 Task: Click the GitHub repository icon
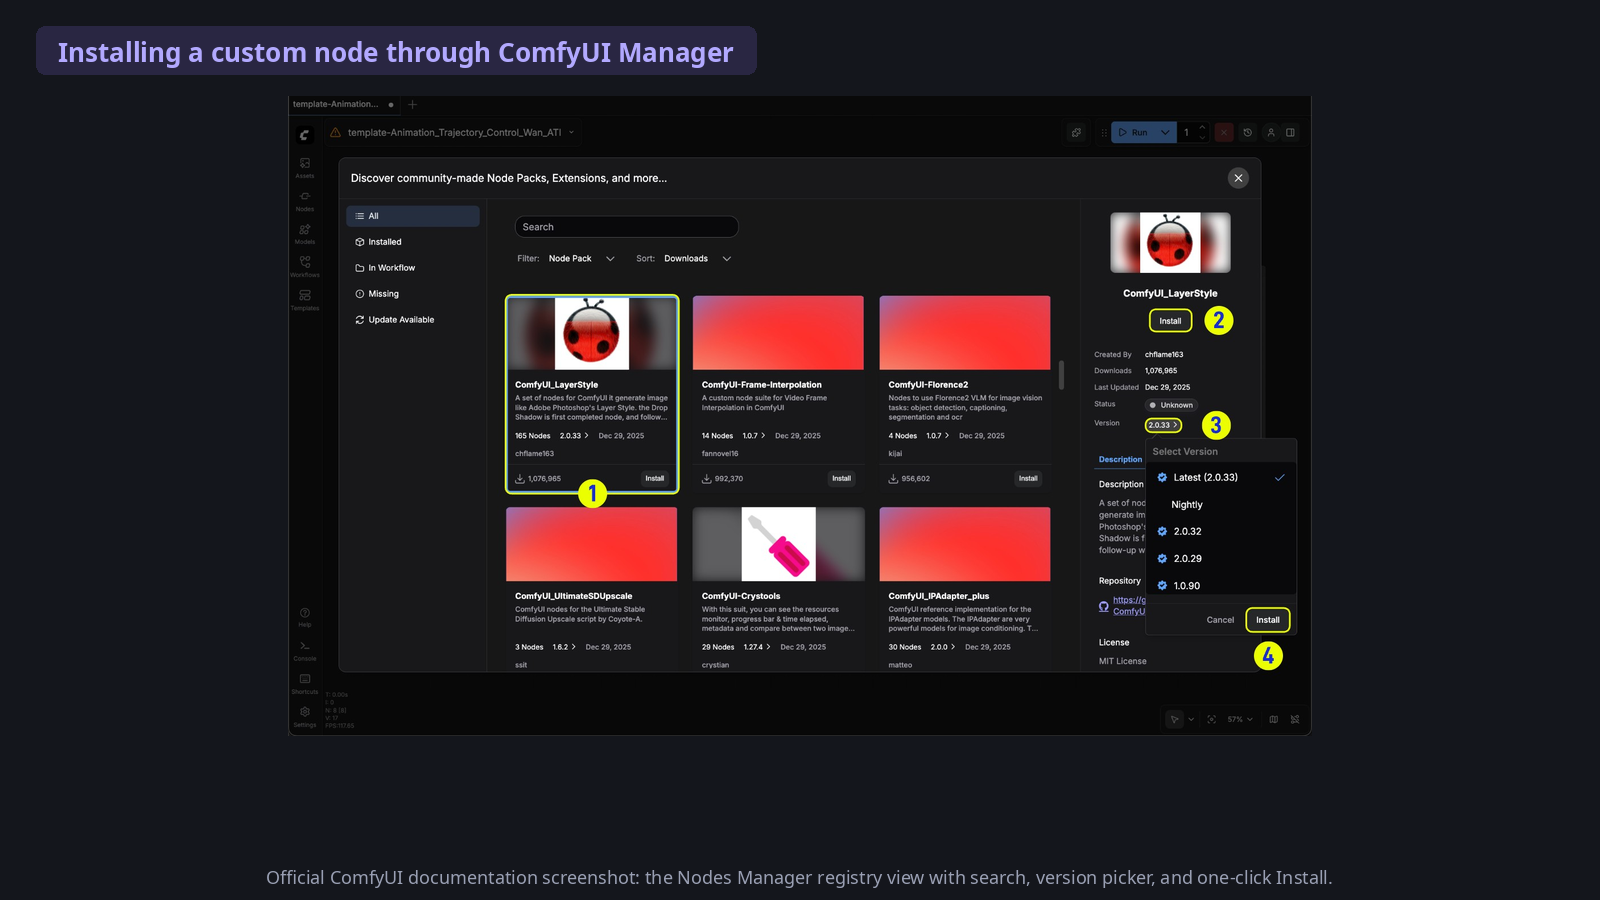tap(1104, 606)
